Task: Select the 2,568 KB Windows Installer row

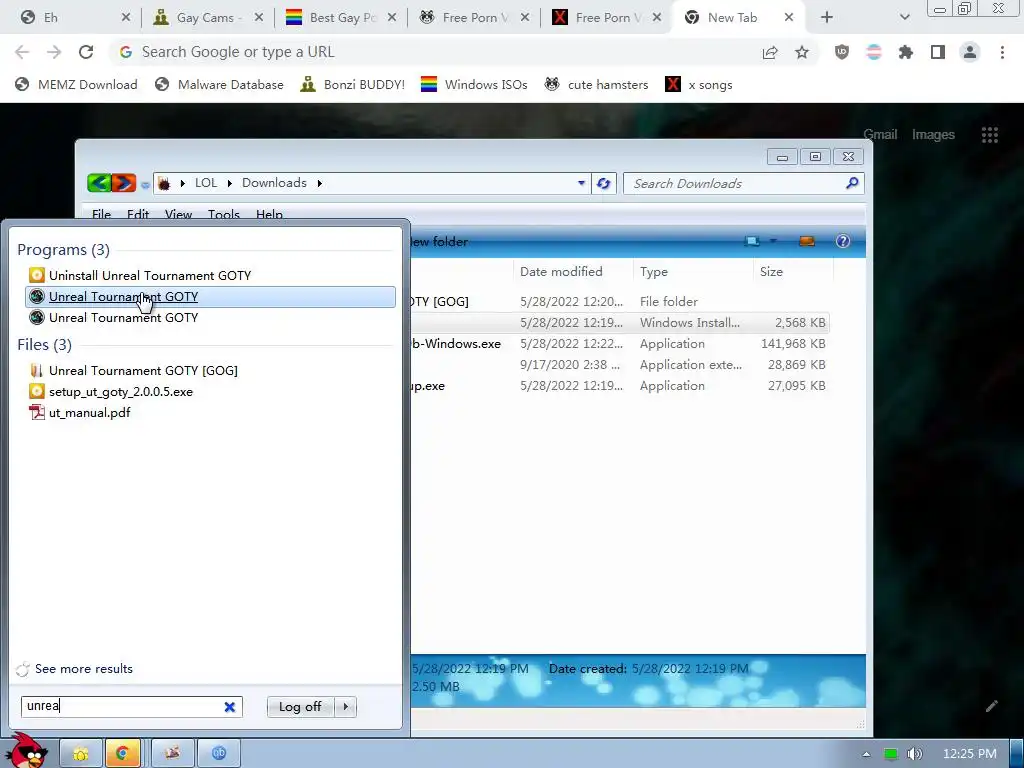Action: click(x=620, y=323)
